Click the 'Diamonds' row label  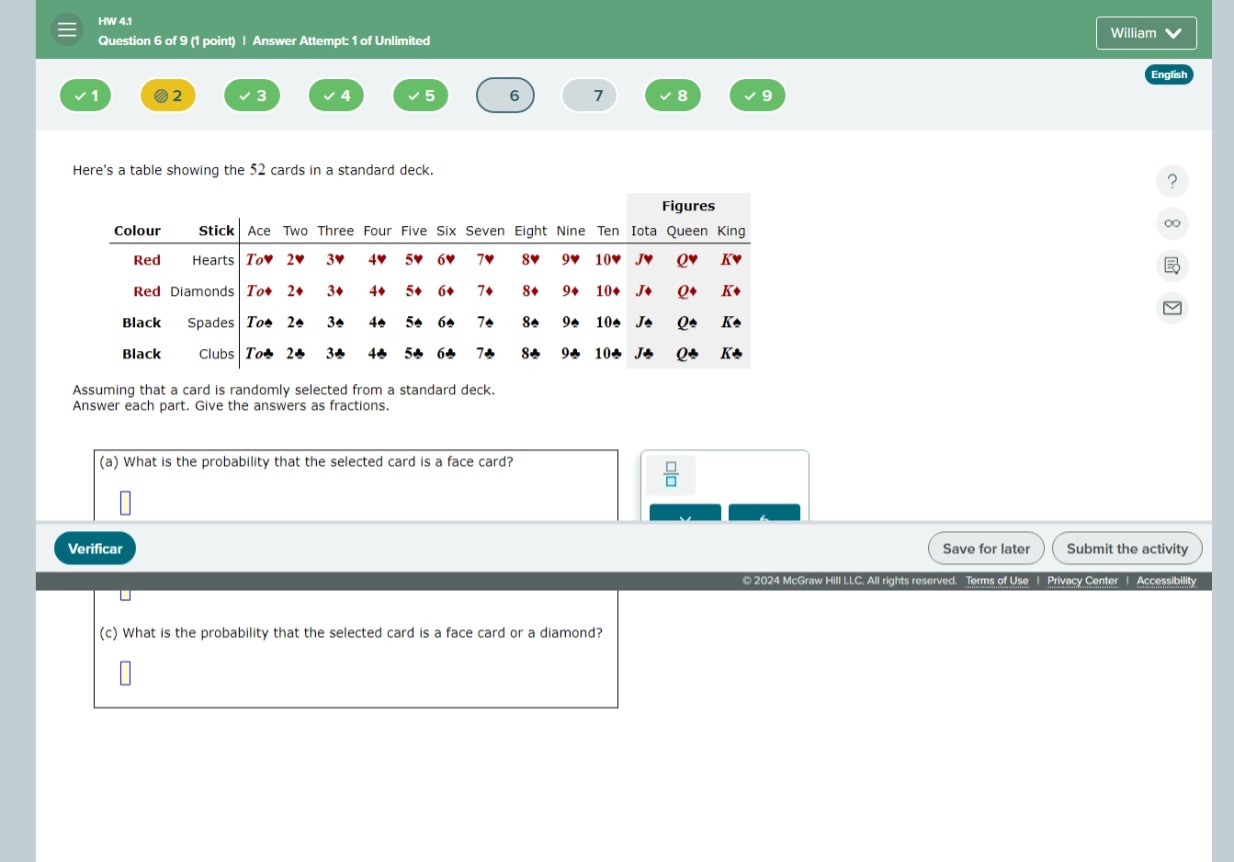202,291
